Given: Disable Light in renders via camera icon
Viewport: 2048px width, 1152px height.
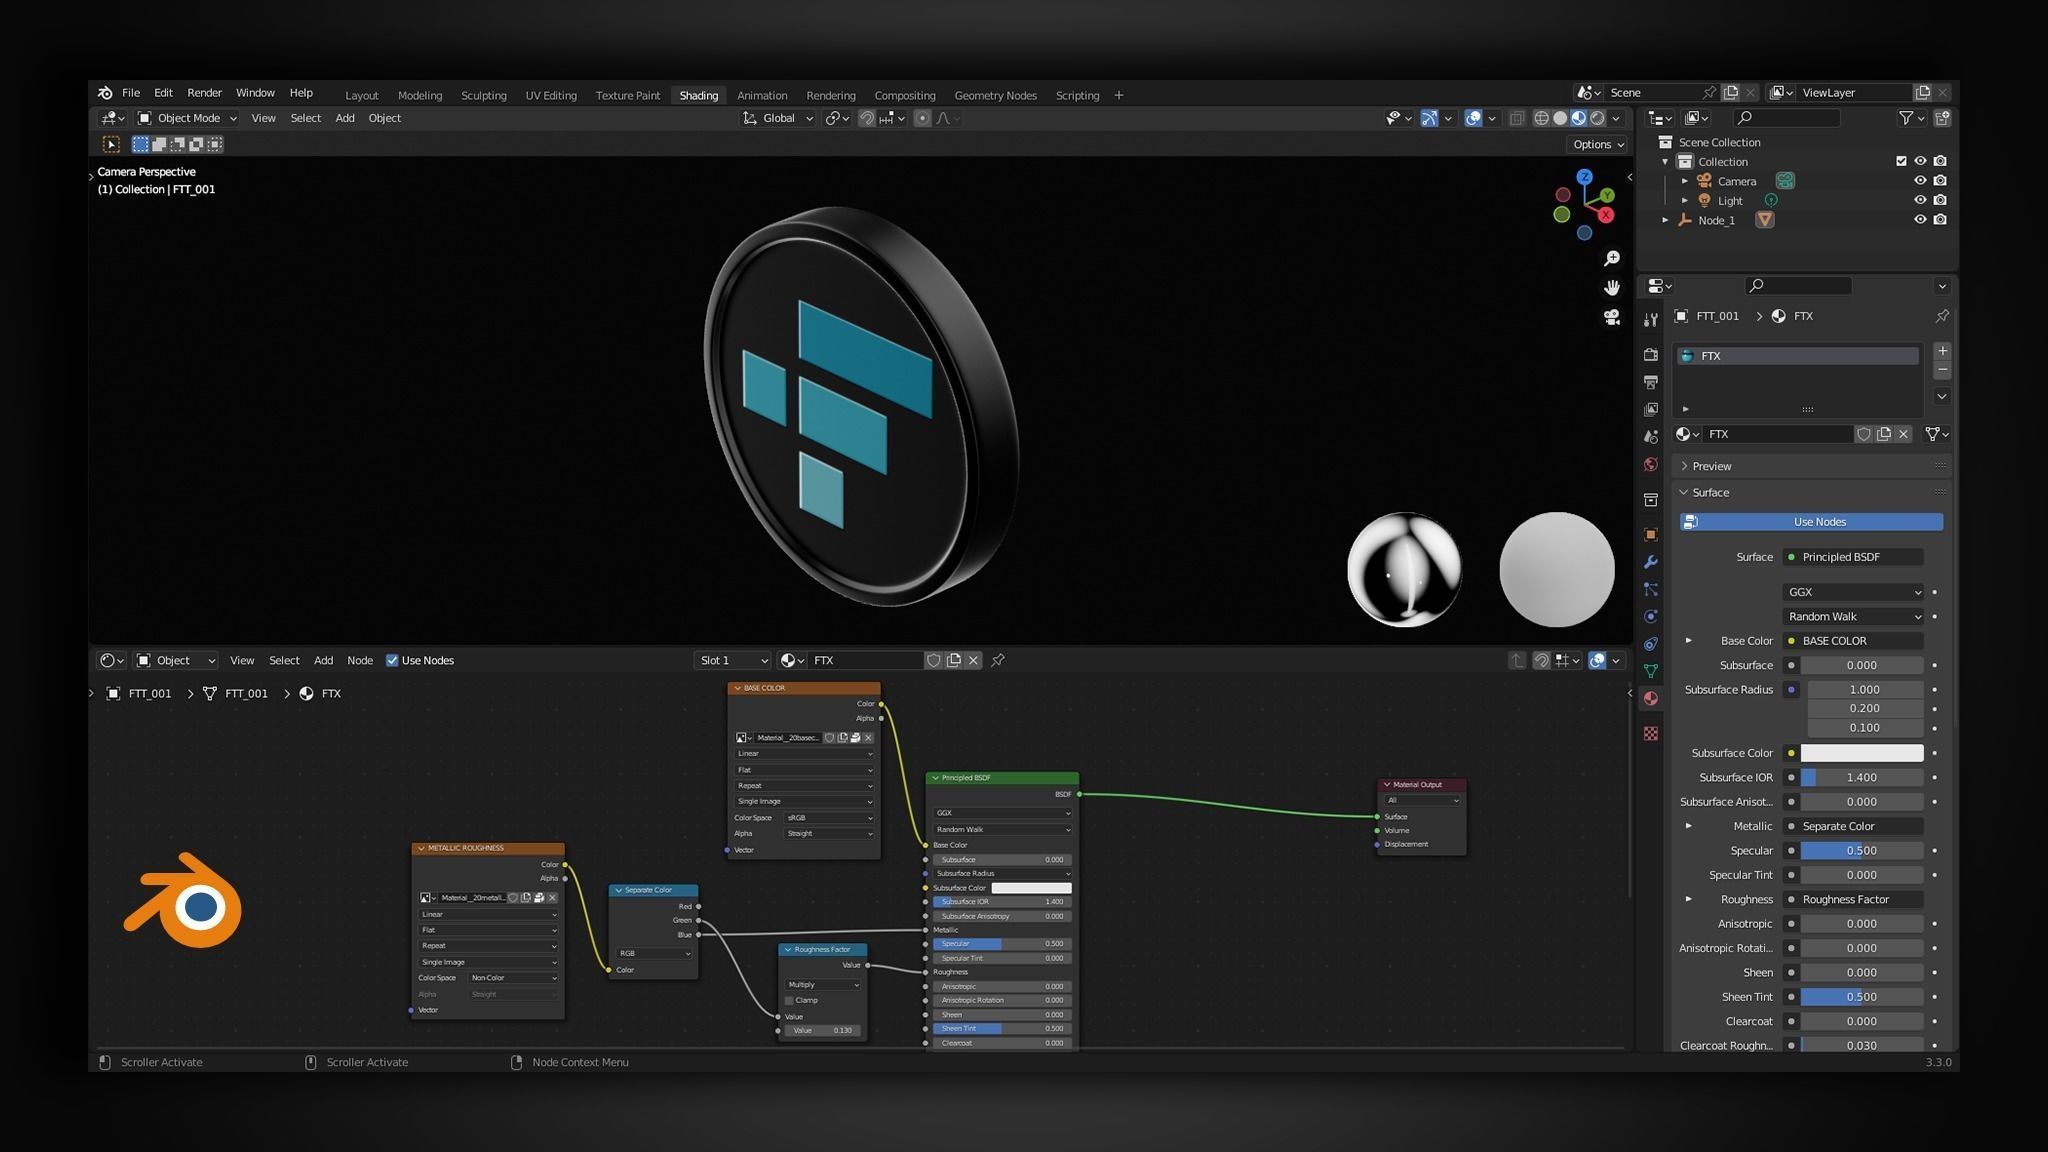Looking at the screenshot, I should (1940, 200).
